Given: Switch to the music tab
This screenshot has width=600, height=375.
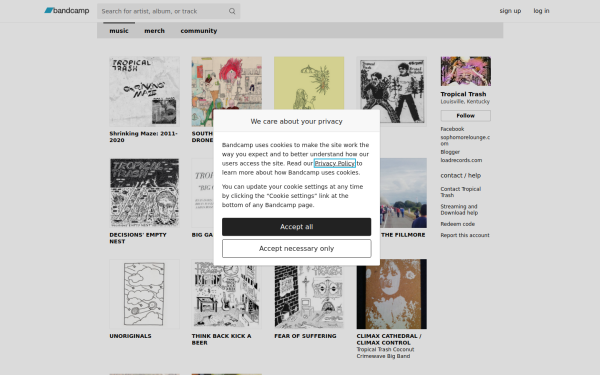Looking at the screenshot, I should [119, 31].
